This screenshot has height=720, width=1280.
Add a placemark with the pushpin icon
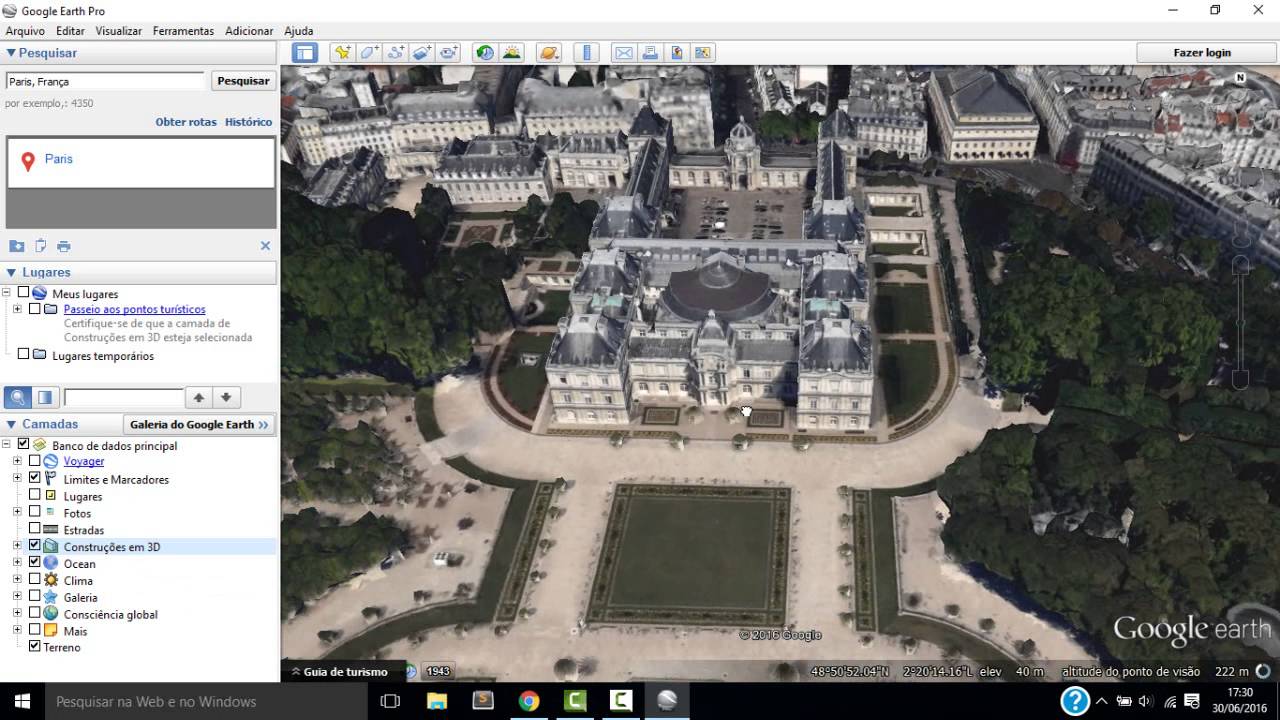343,53
